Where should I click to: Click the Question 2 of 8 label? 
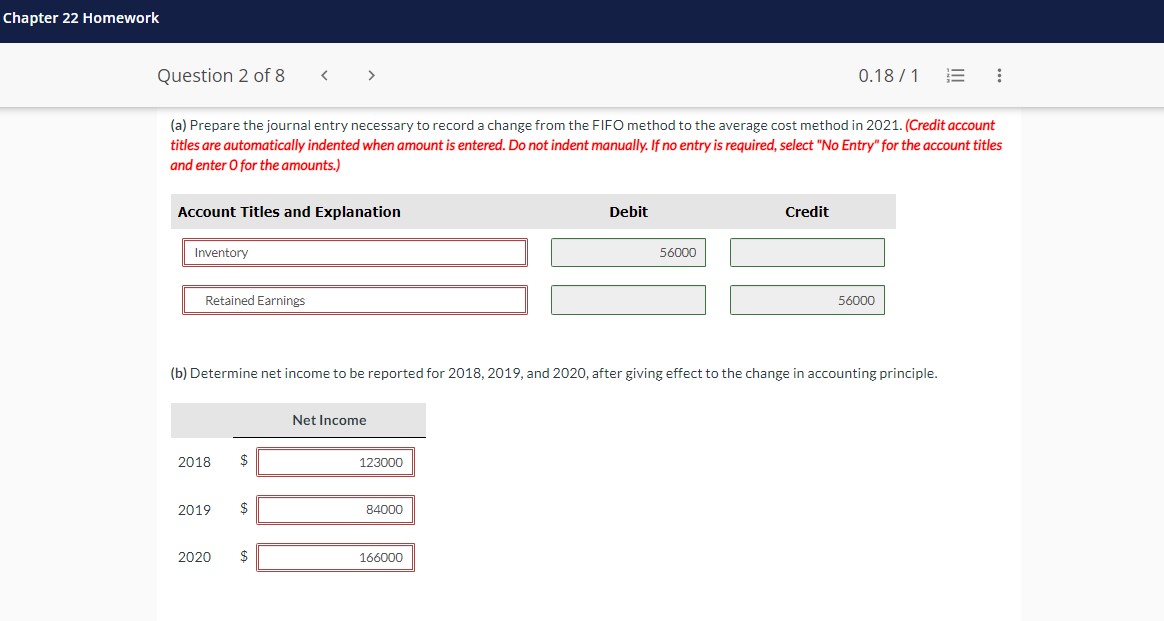click(220, 75)
